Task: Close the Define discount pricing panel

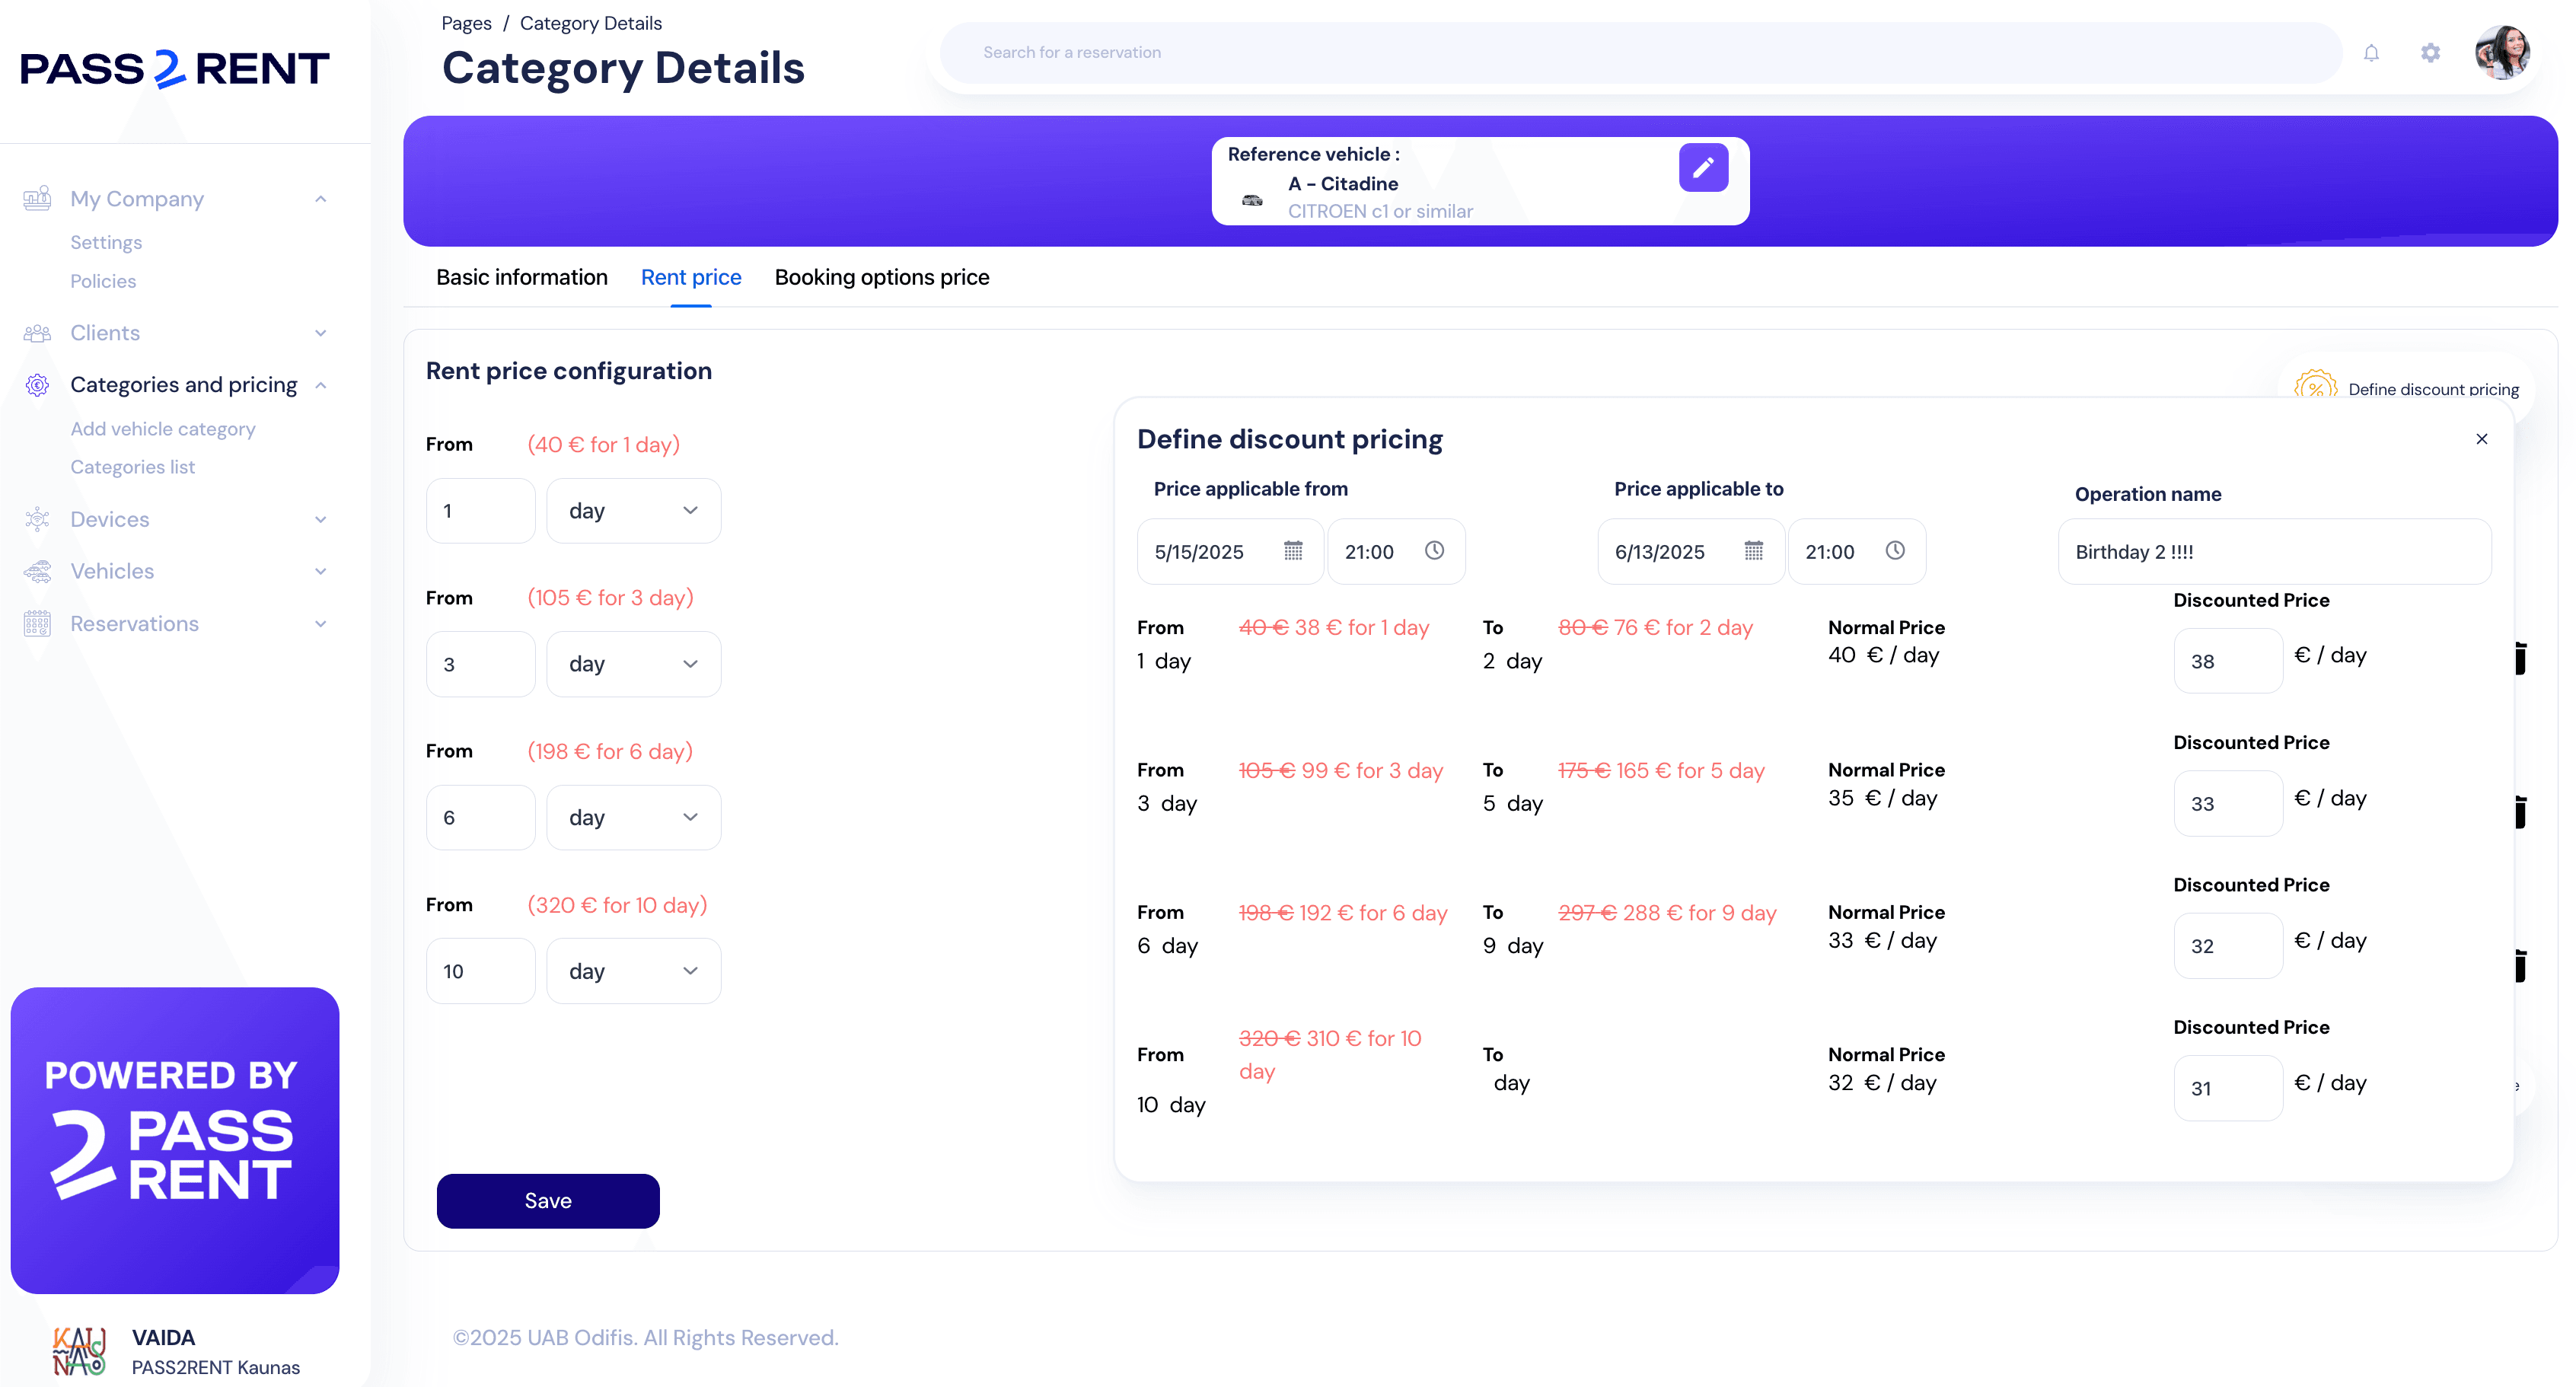Action: tap(2482, 439)
